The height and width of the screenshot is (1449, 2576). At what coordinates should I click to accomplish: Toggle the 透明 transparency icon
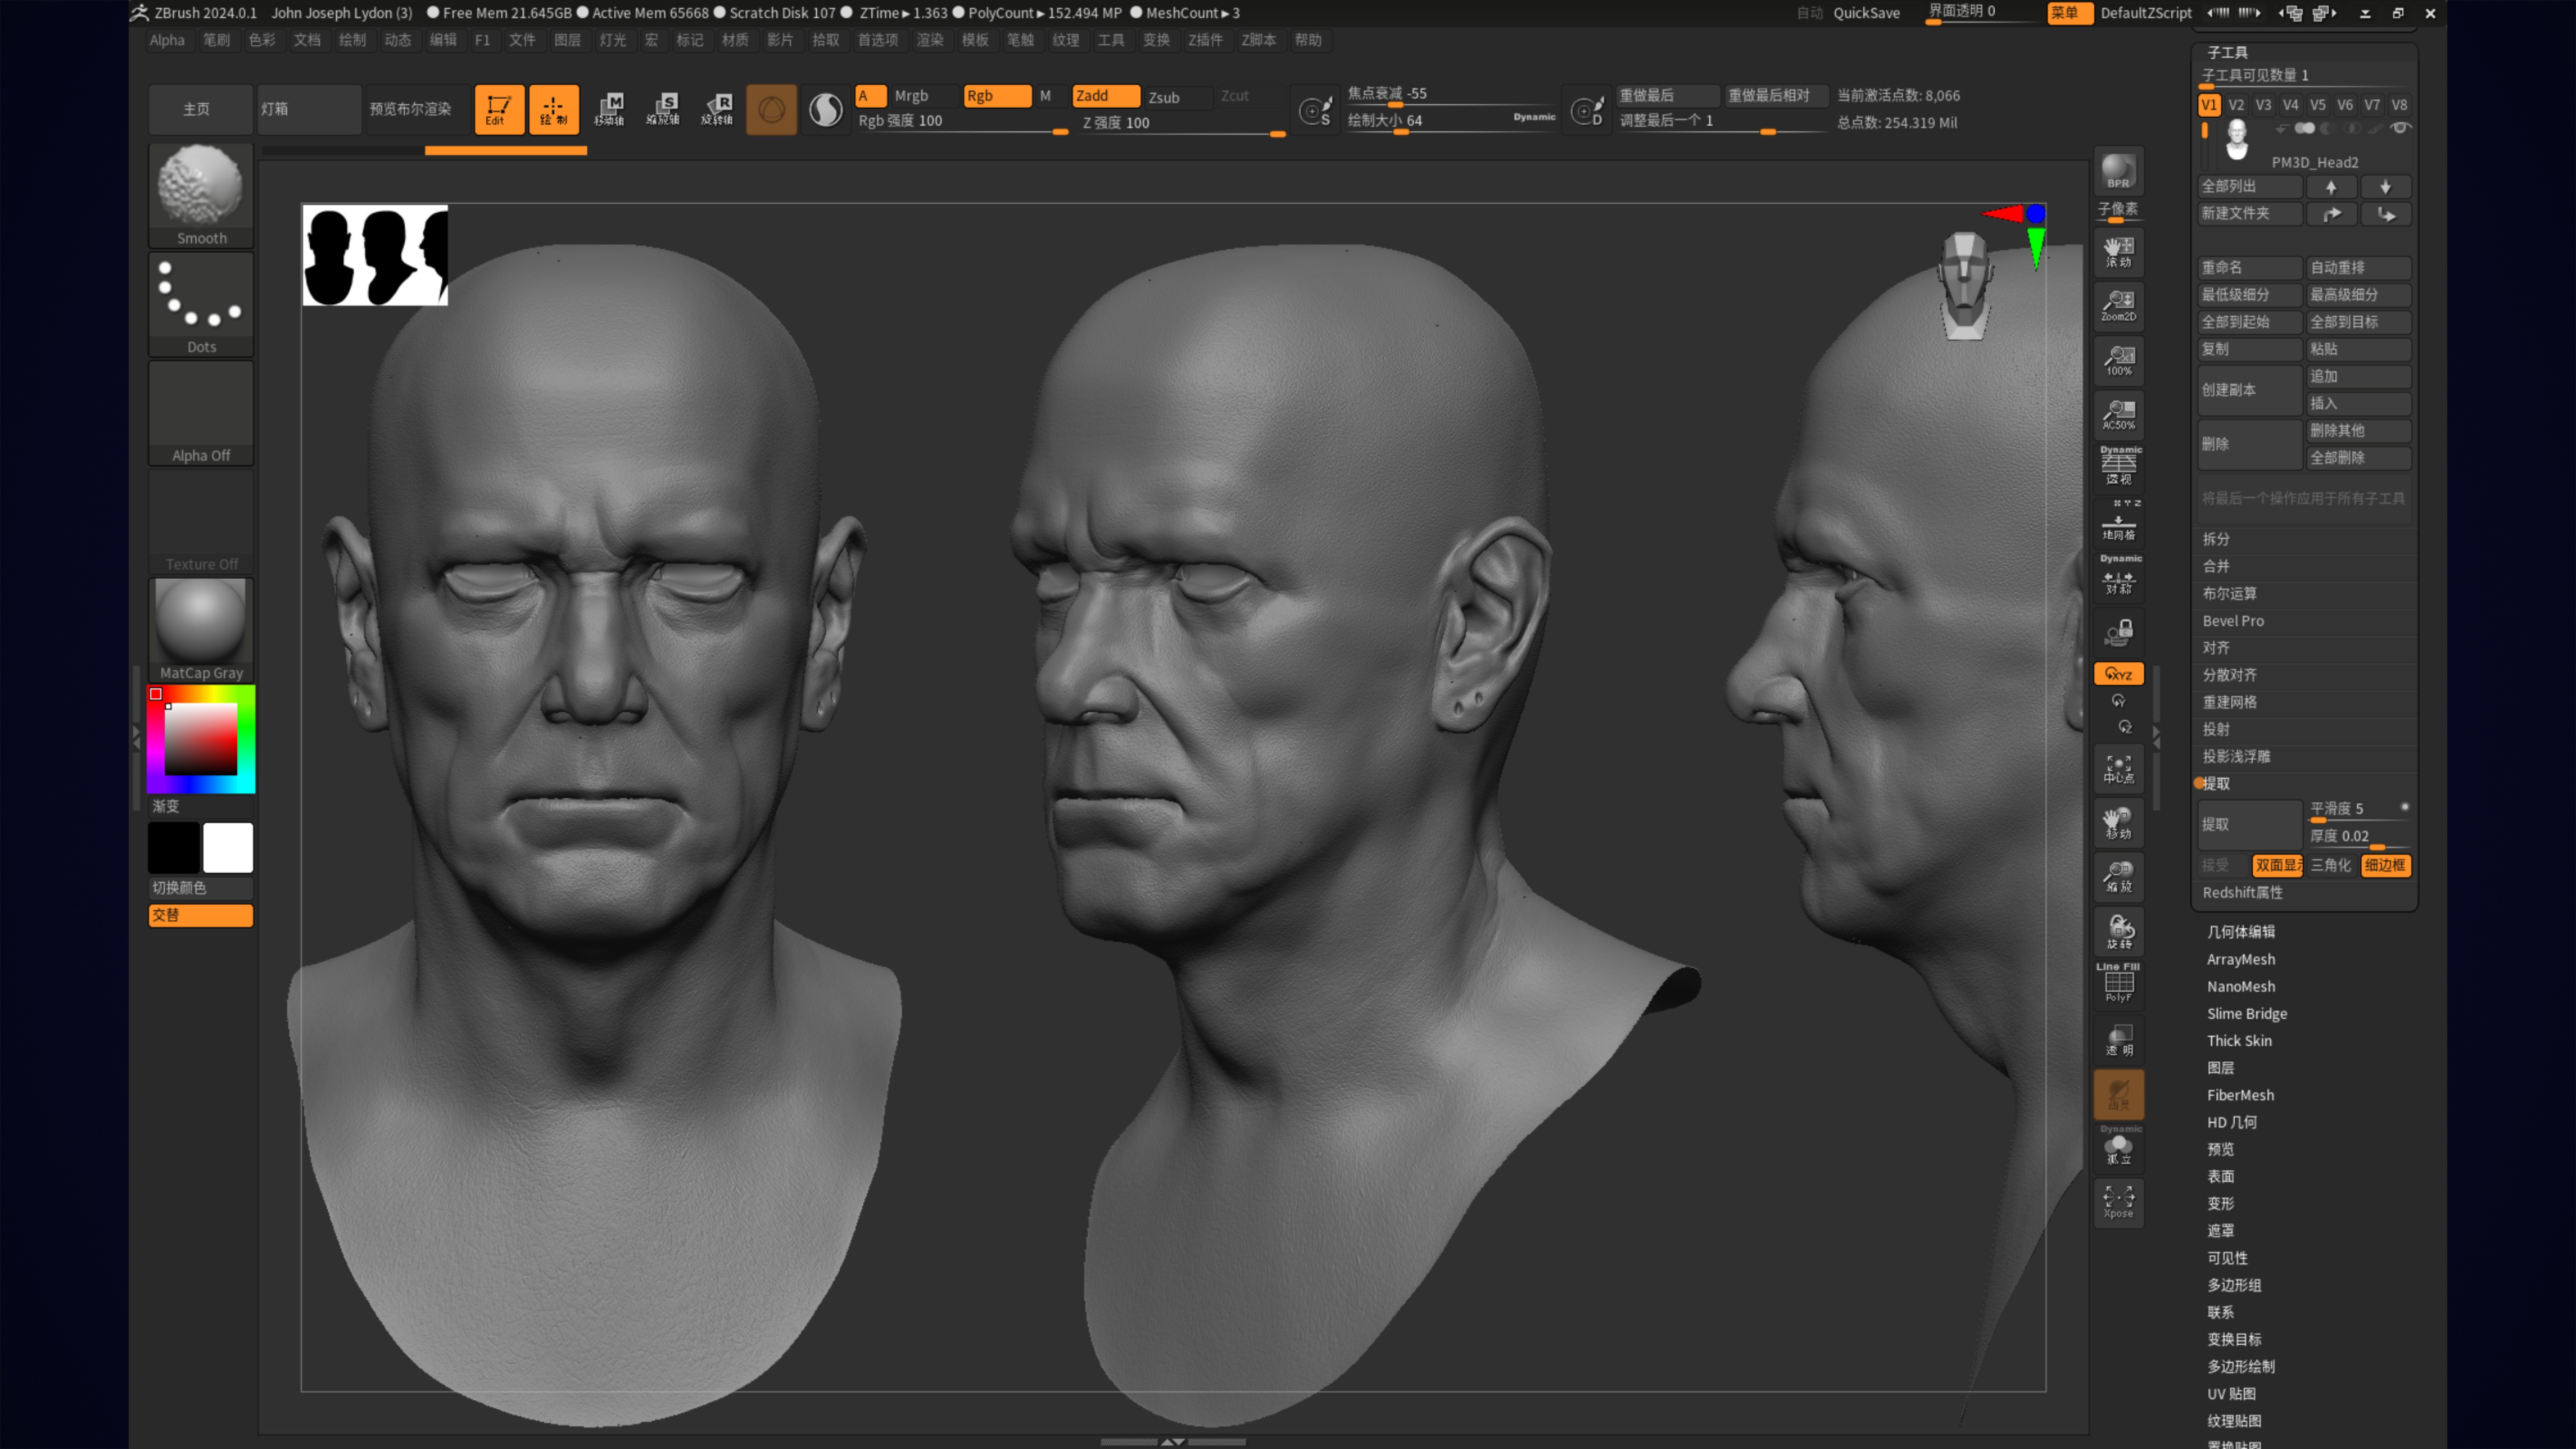point(2118,1040)
